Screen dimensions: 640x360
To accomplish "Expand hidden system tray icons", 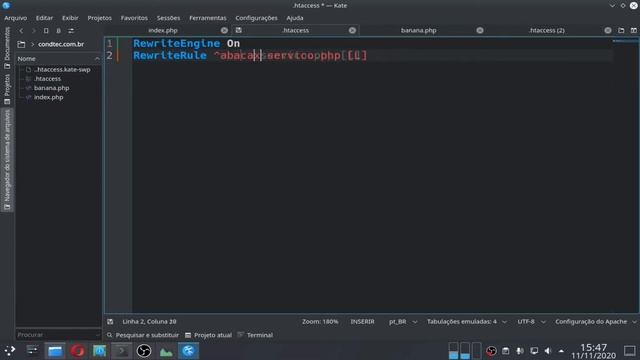I will pyautogui.click(x=562, y=351).
